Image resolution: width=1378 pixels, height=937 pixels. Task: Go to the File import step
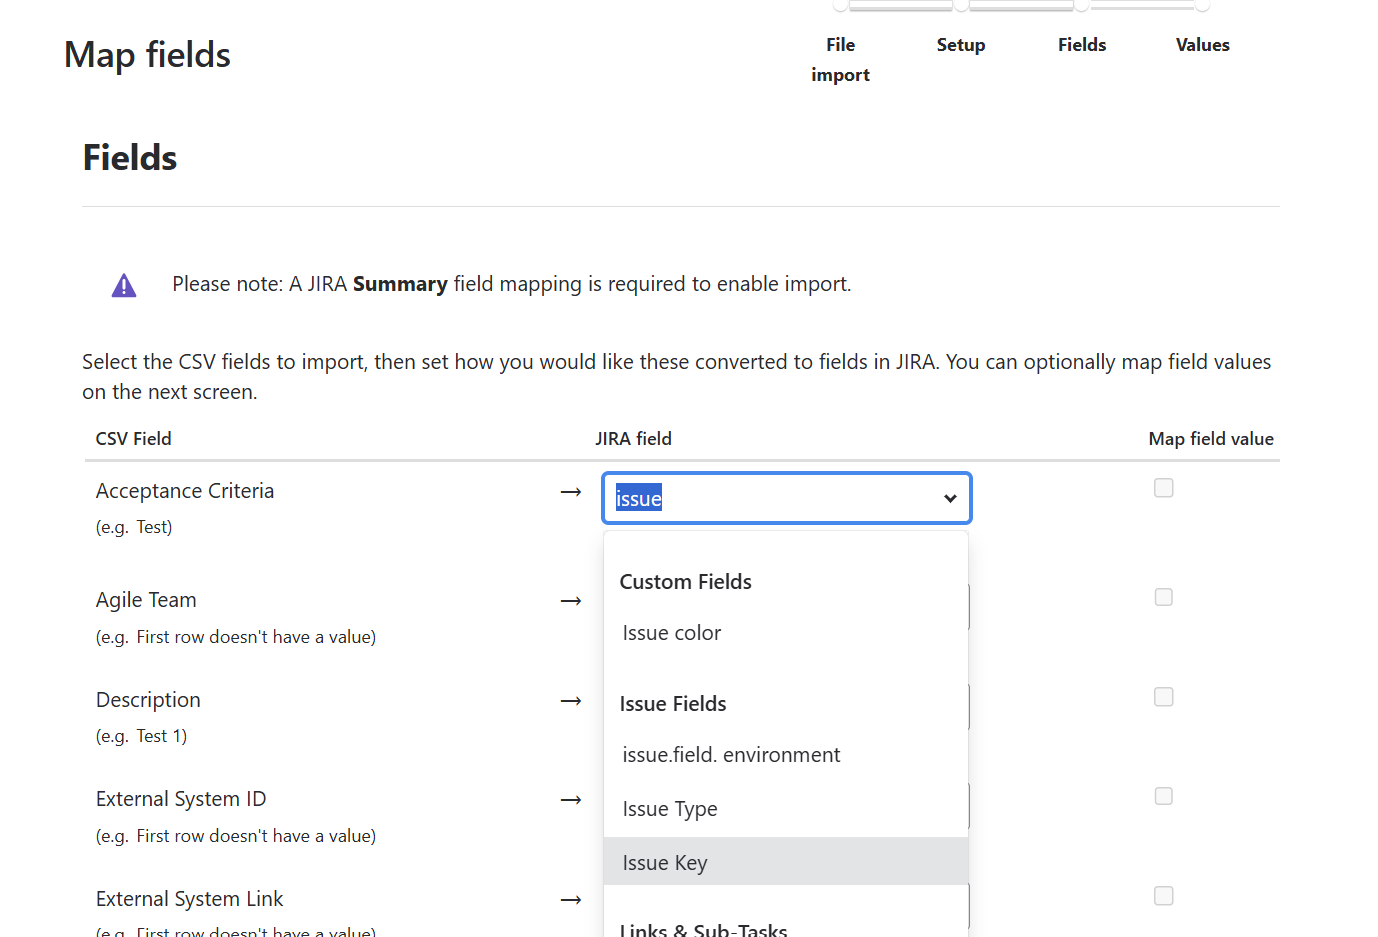click(840, 59)
